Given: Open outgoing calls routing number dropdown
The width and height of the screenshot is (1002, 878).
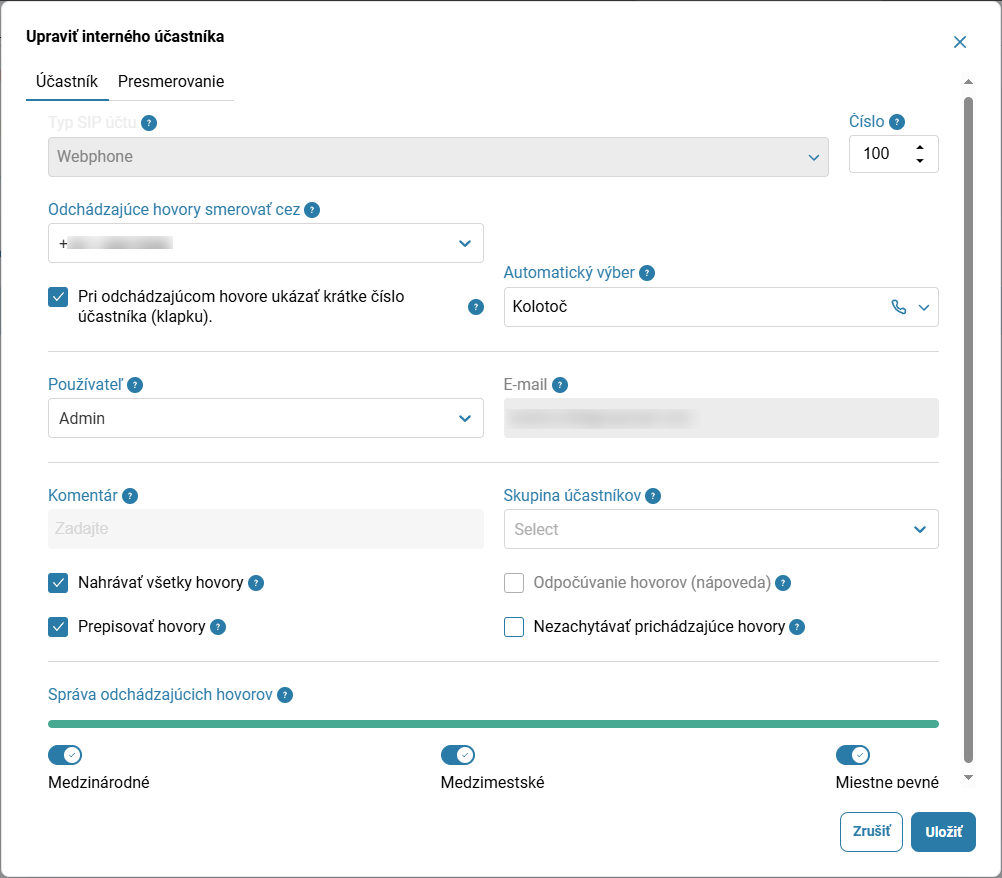Looking at the screenshot, I should 266,243.
